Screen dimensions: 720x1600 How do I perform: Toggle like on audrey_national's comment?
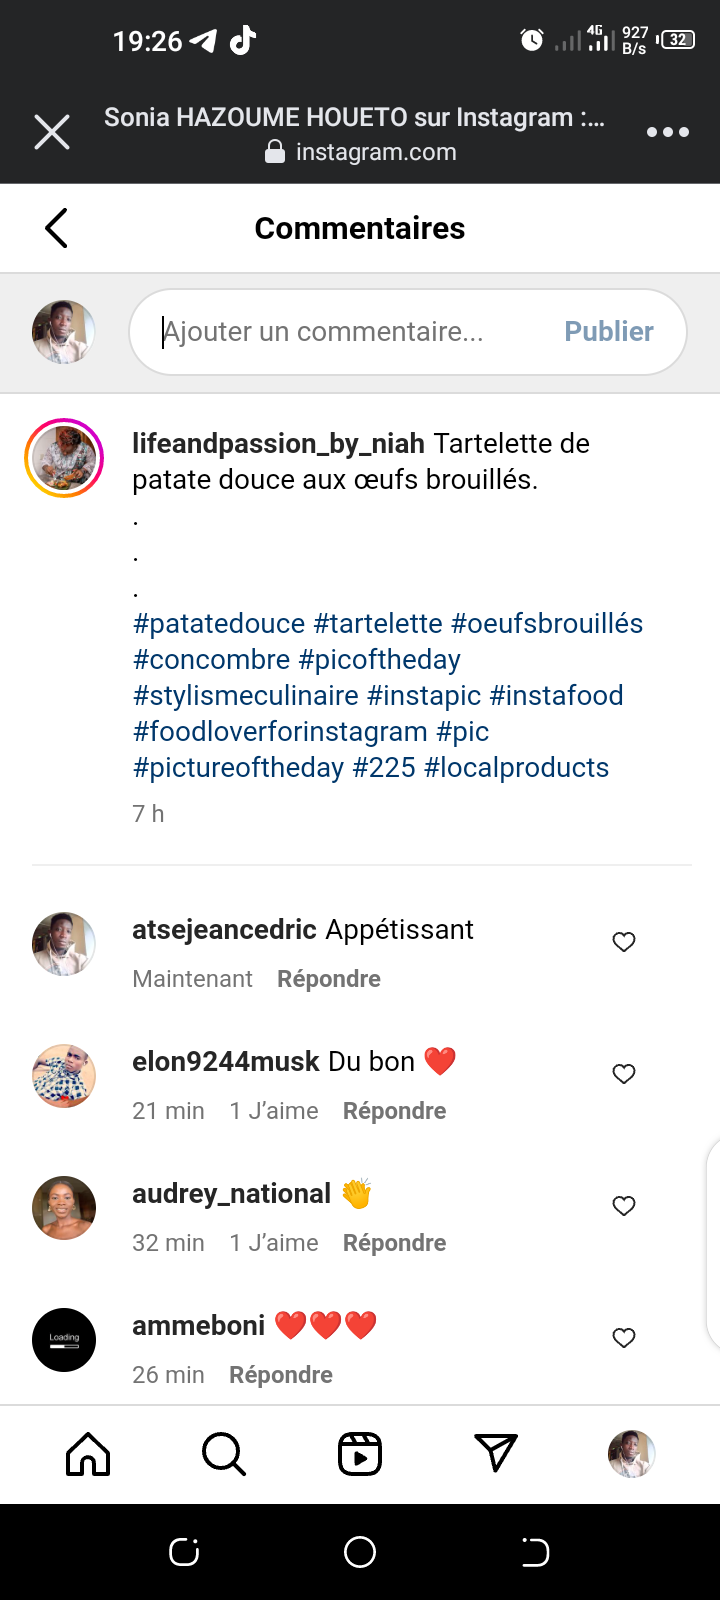click(624, 1206)
